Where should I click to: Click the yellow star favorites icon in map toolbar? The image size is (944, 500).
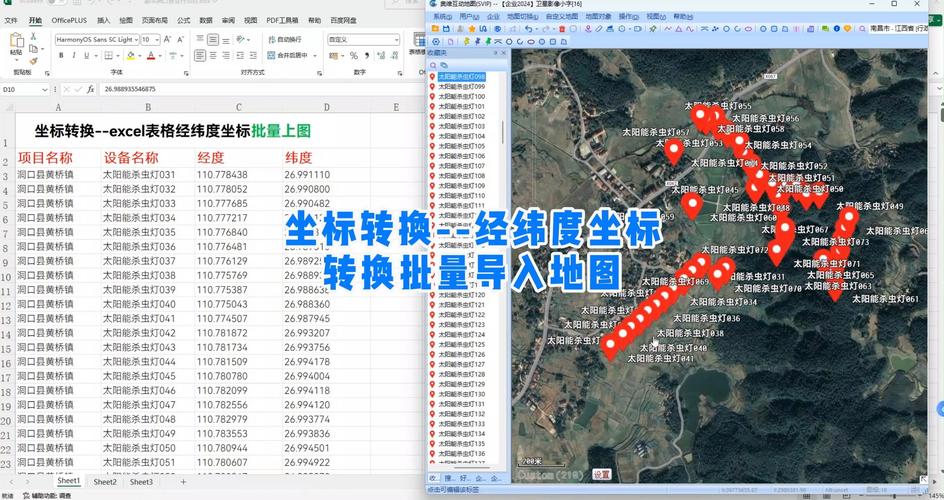click(x=472, y=29)
